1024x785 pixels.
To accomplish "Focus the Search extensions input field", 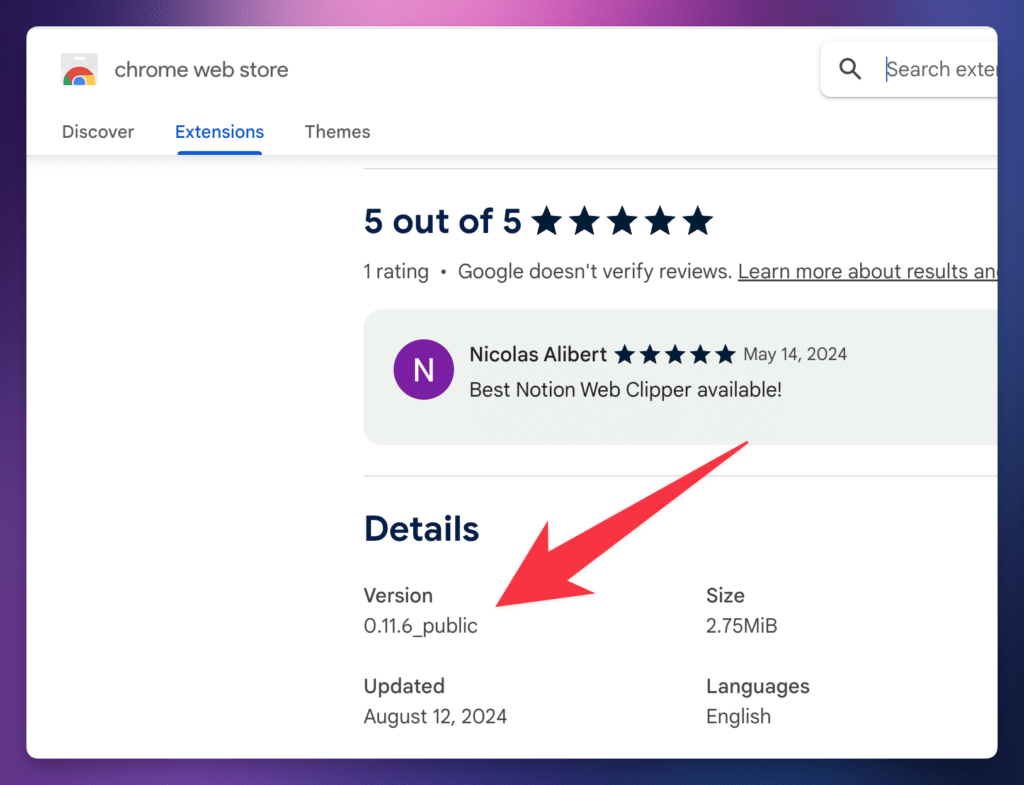I will point(940,69).
